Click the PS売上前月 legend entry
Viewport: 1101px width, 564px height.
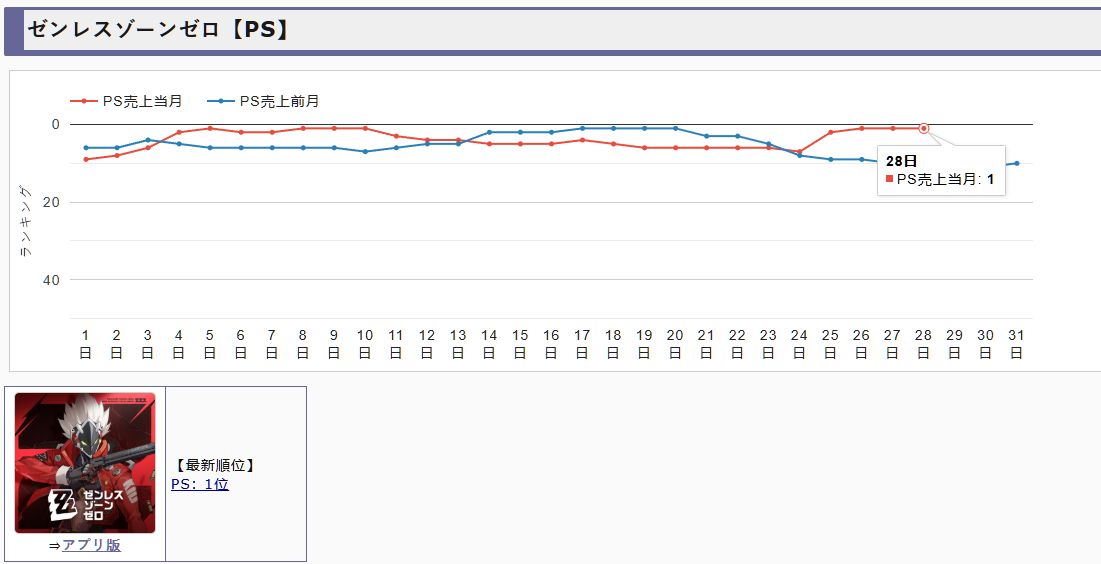pyautogui.click(x=263, y=101)
